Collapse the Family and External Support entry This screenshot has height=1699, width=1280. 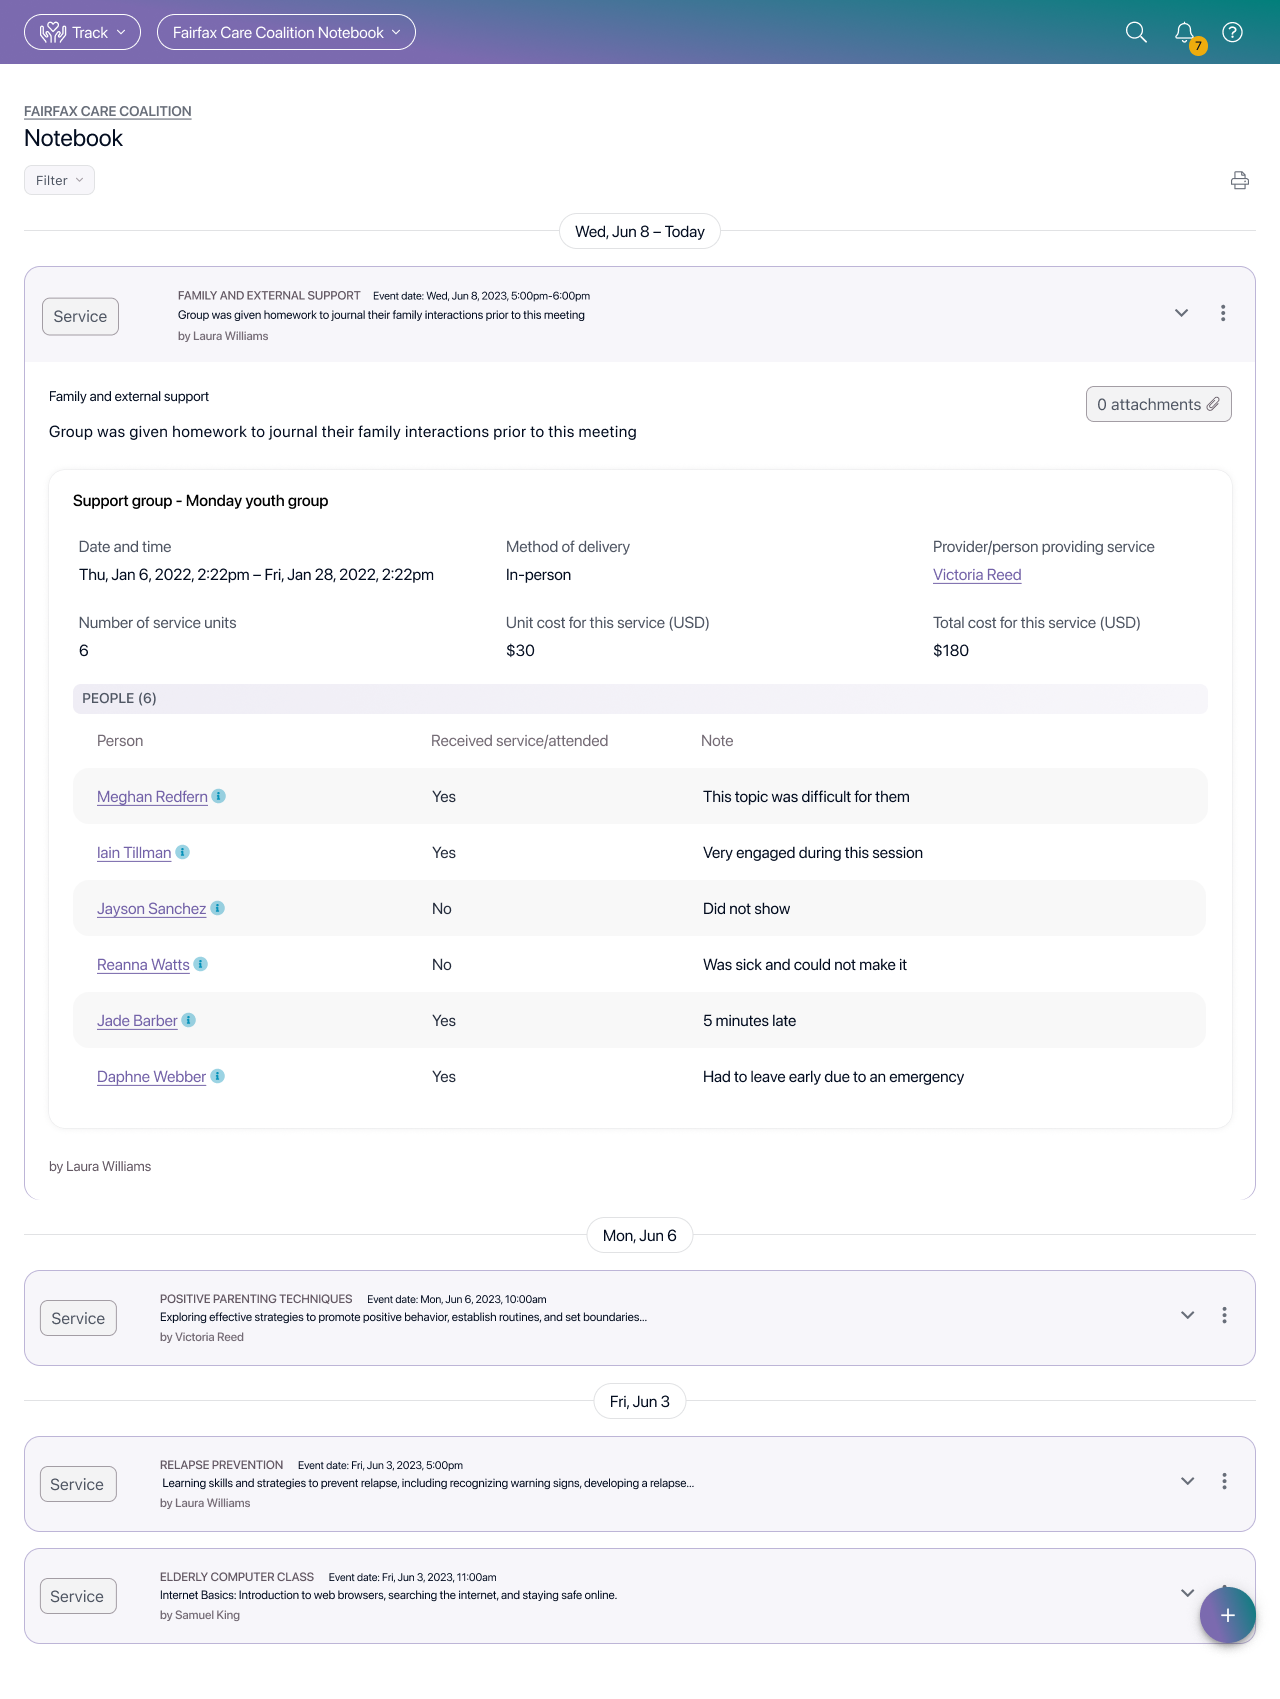click(x=1181, y=313)
